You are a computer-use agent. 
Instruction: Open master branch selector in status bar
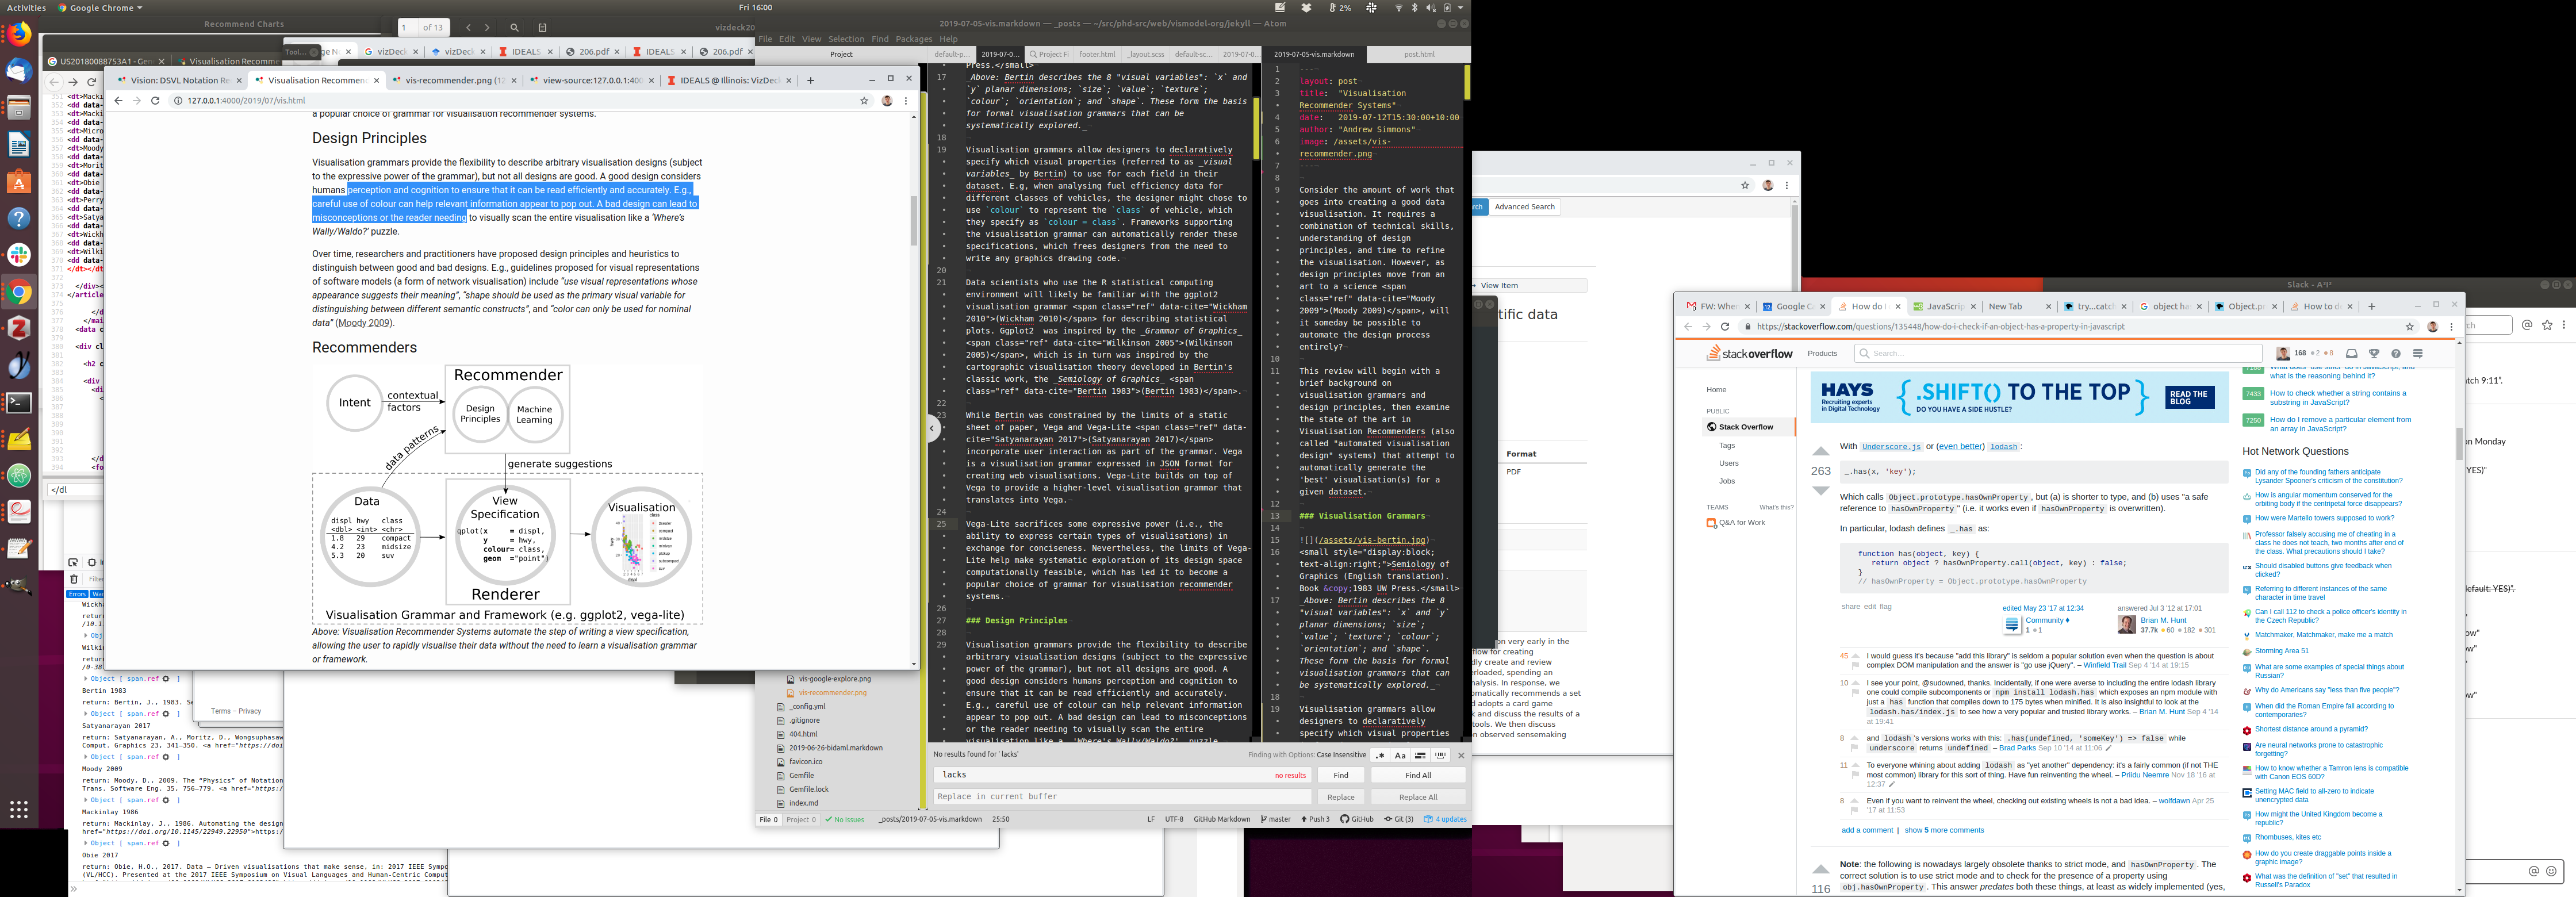1276,819
